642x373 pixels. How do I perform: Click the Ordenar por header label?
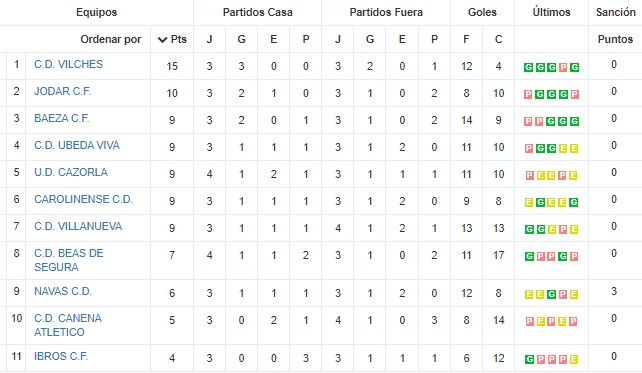click(x=111, y=39)
